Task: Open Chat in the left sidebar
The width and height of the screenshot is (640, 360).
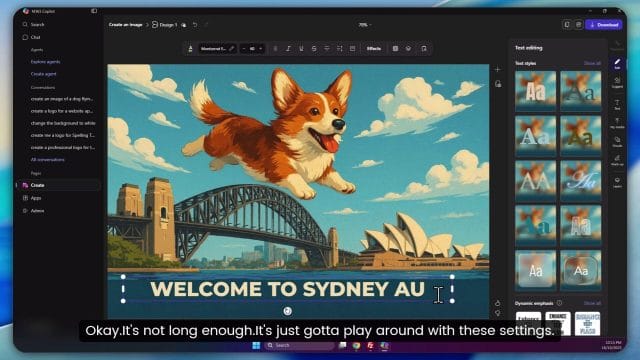Action: click(36, 37)
